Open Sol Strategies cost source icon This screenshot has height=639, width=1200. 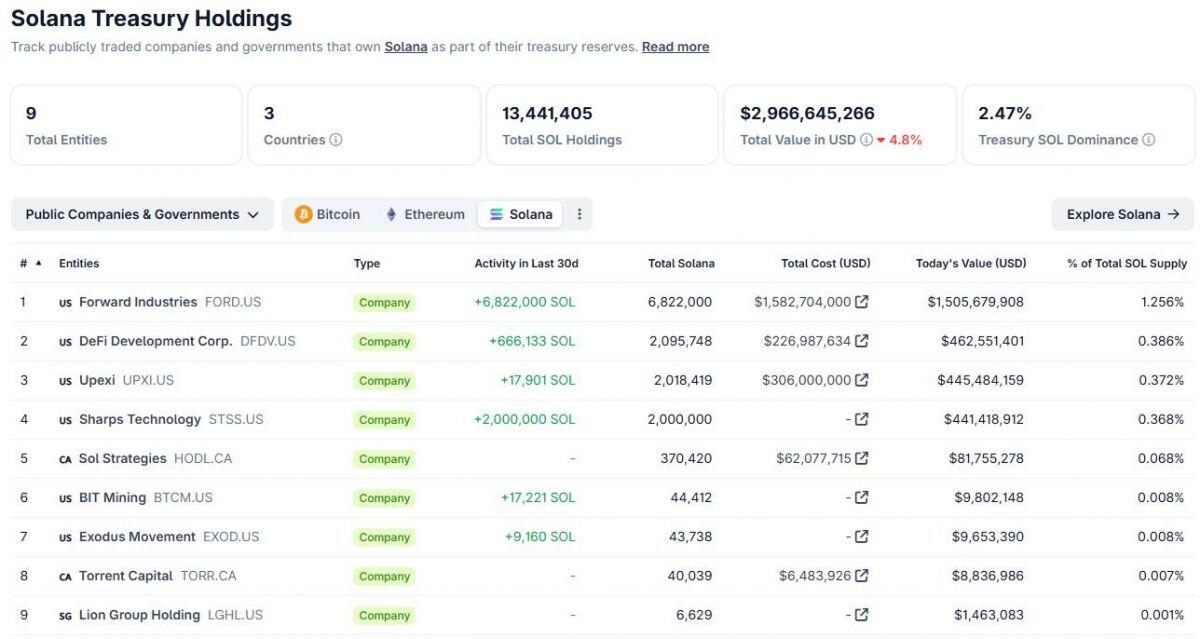pos(861,458)
